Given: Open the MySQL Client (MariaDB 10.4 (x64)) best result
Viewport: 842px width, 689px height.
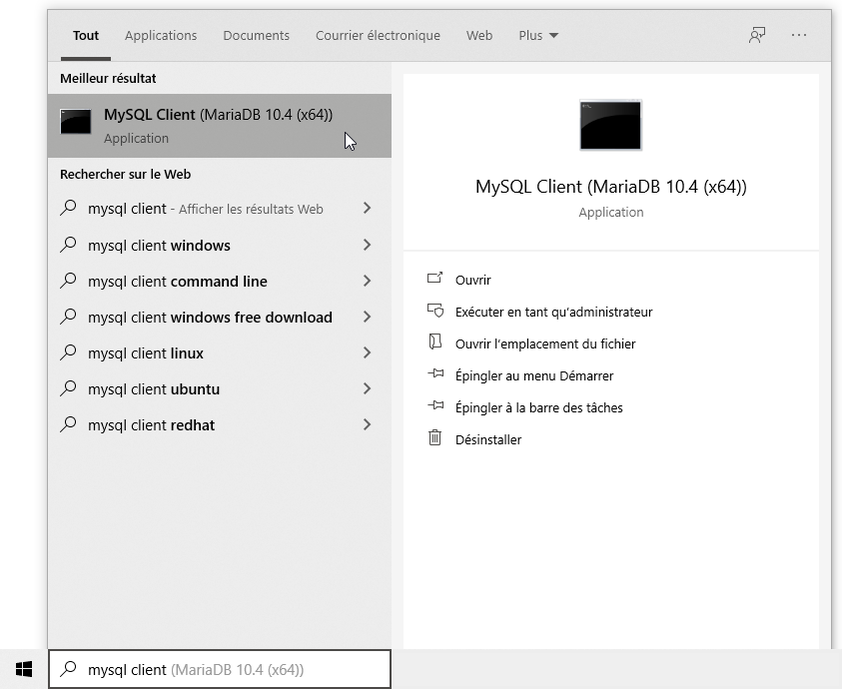Looking at the screenshot, I should [219, 126].
